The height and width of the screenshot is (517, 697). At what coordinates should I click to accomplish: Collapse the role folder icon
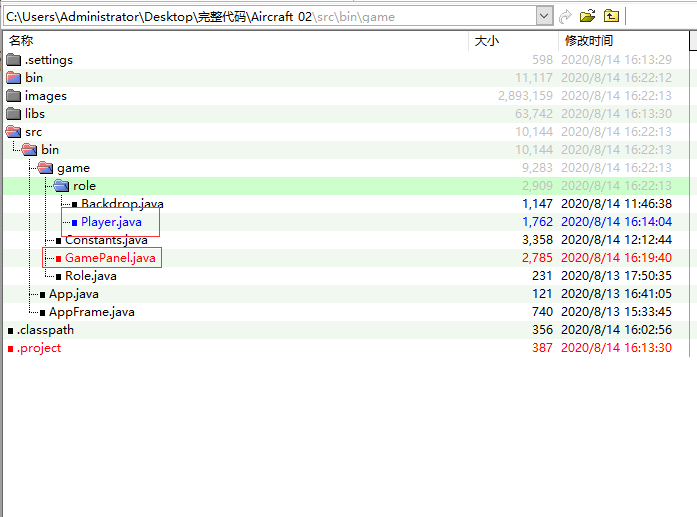click(61, 186)
